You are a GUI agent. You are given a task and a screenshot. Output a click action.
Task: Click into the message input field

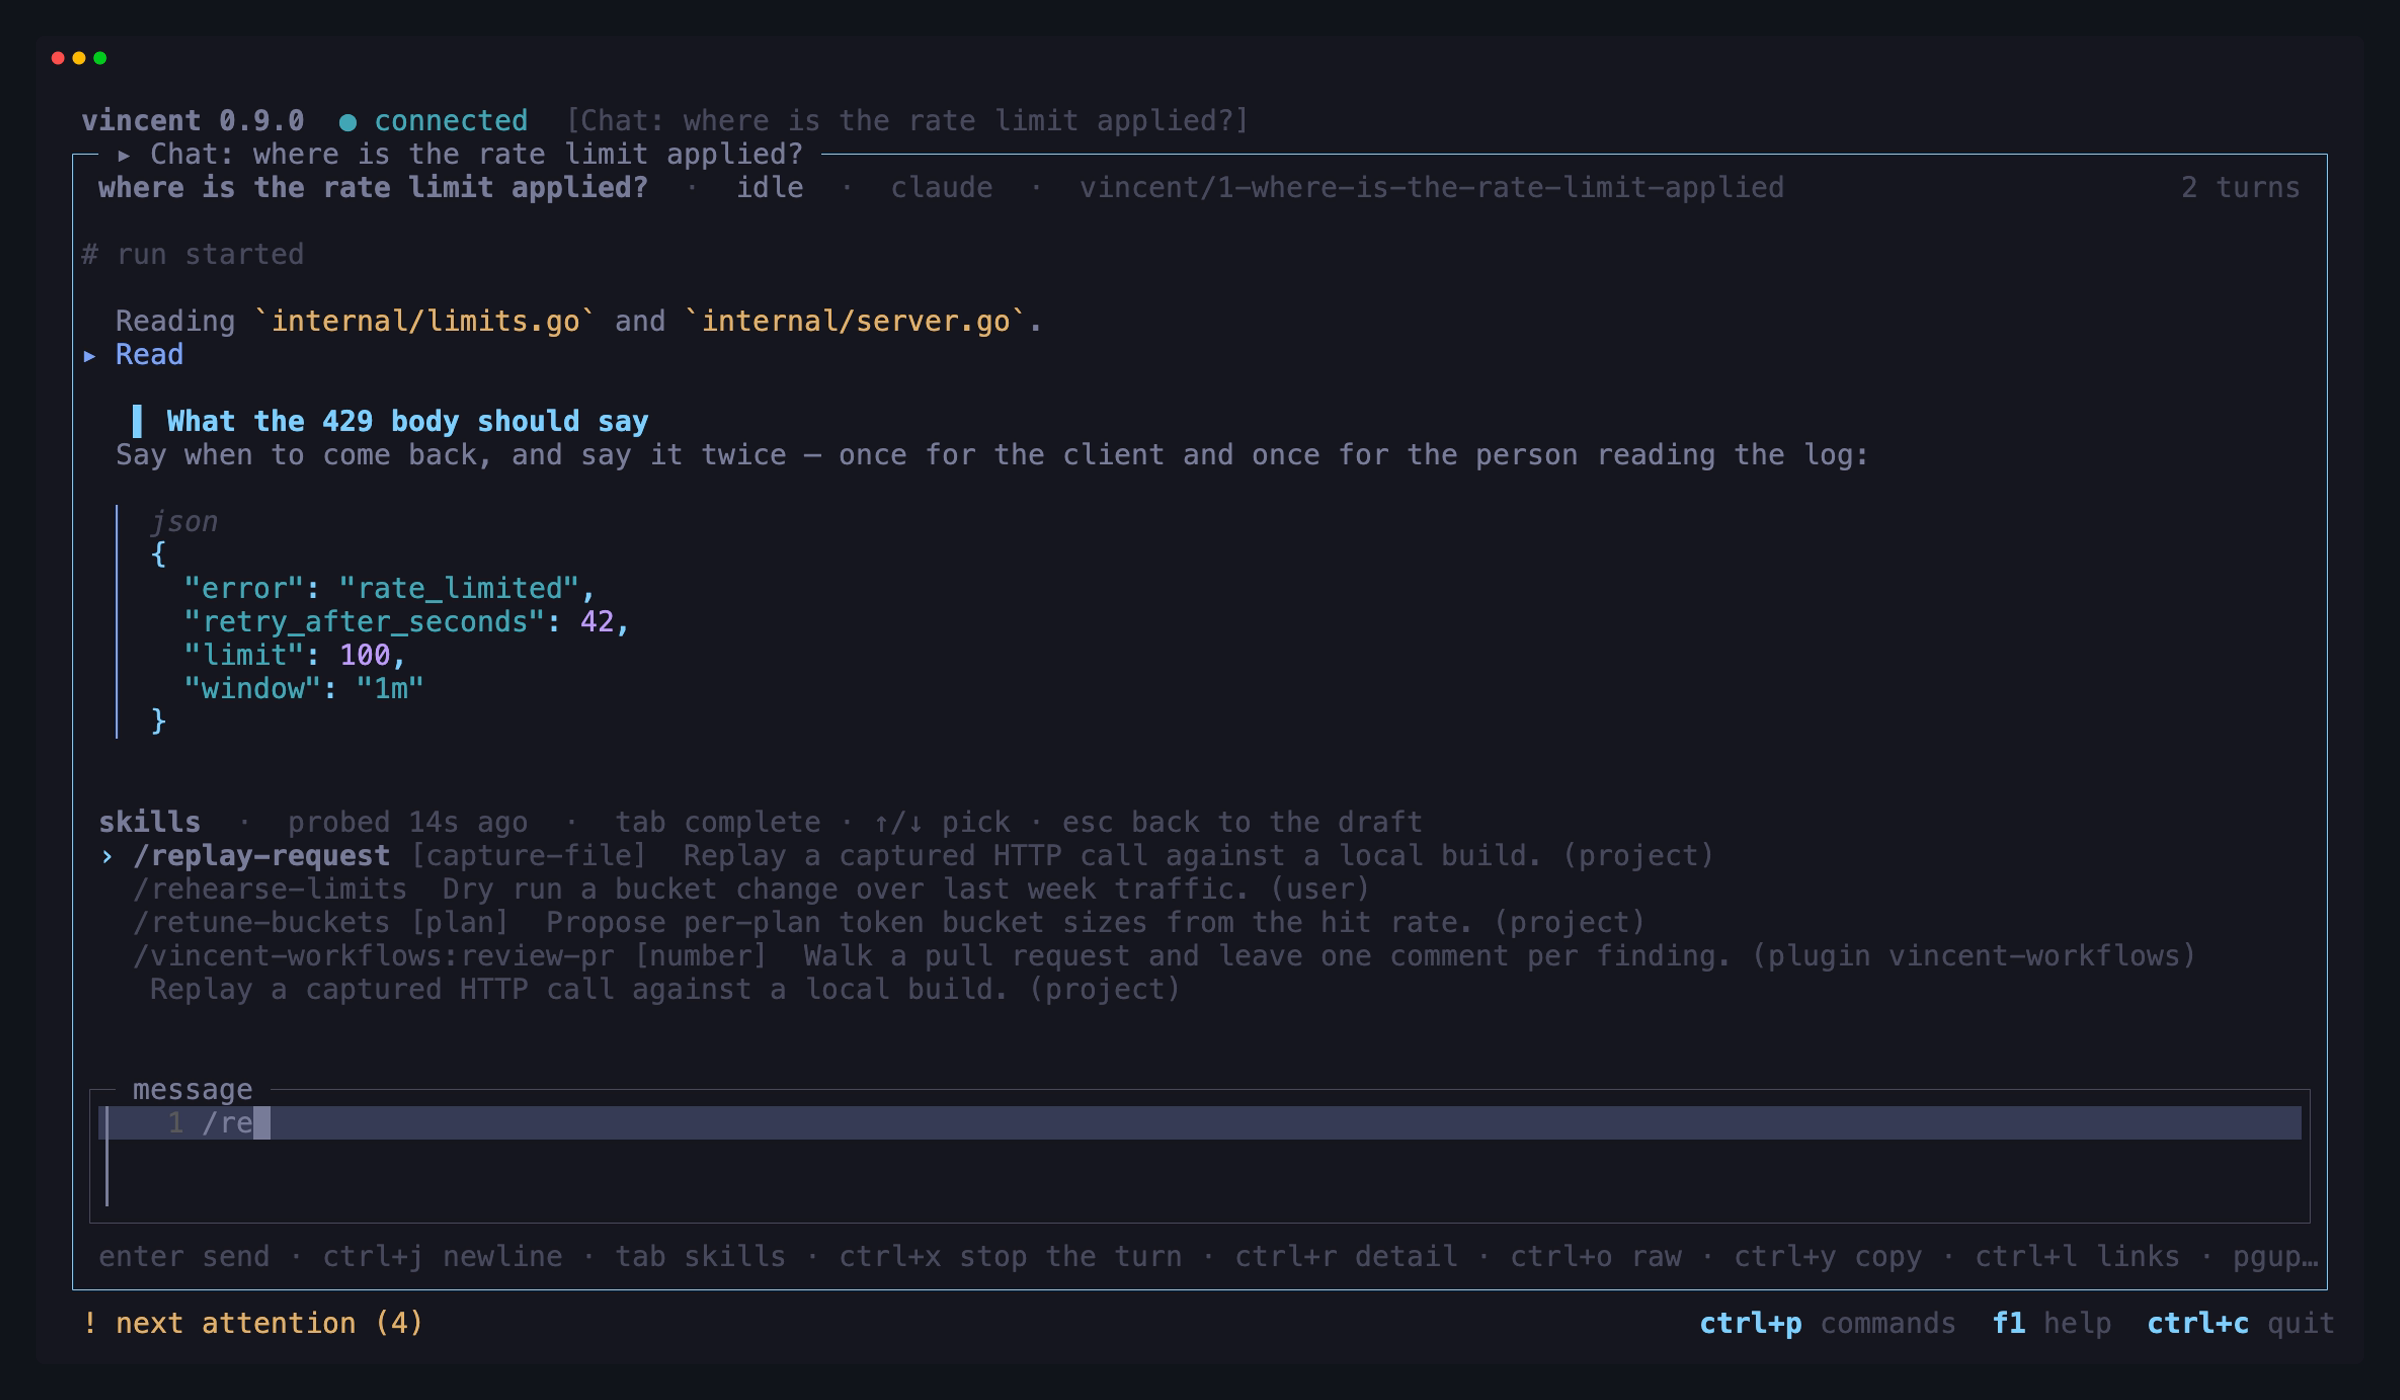click(1200, 1156)
